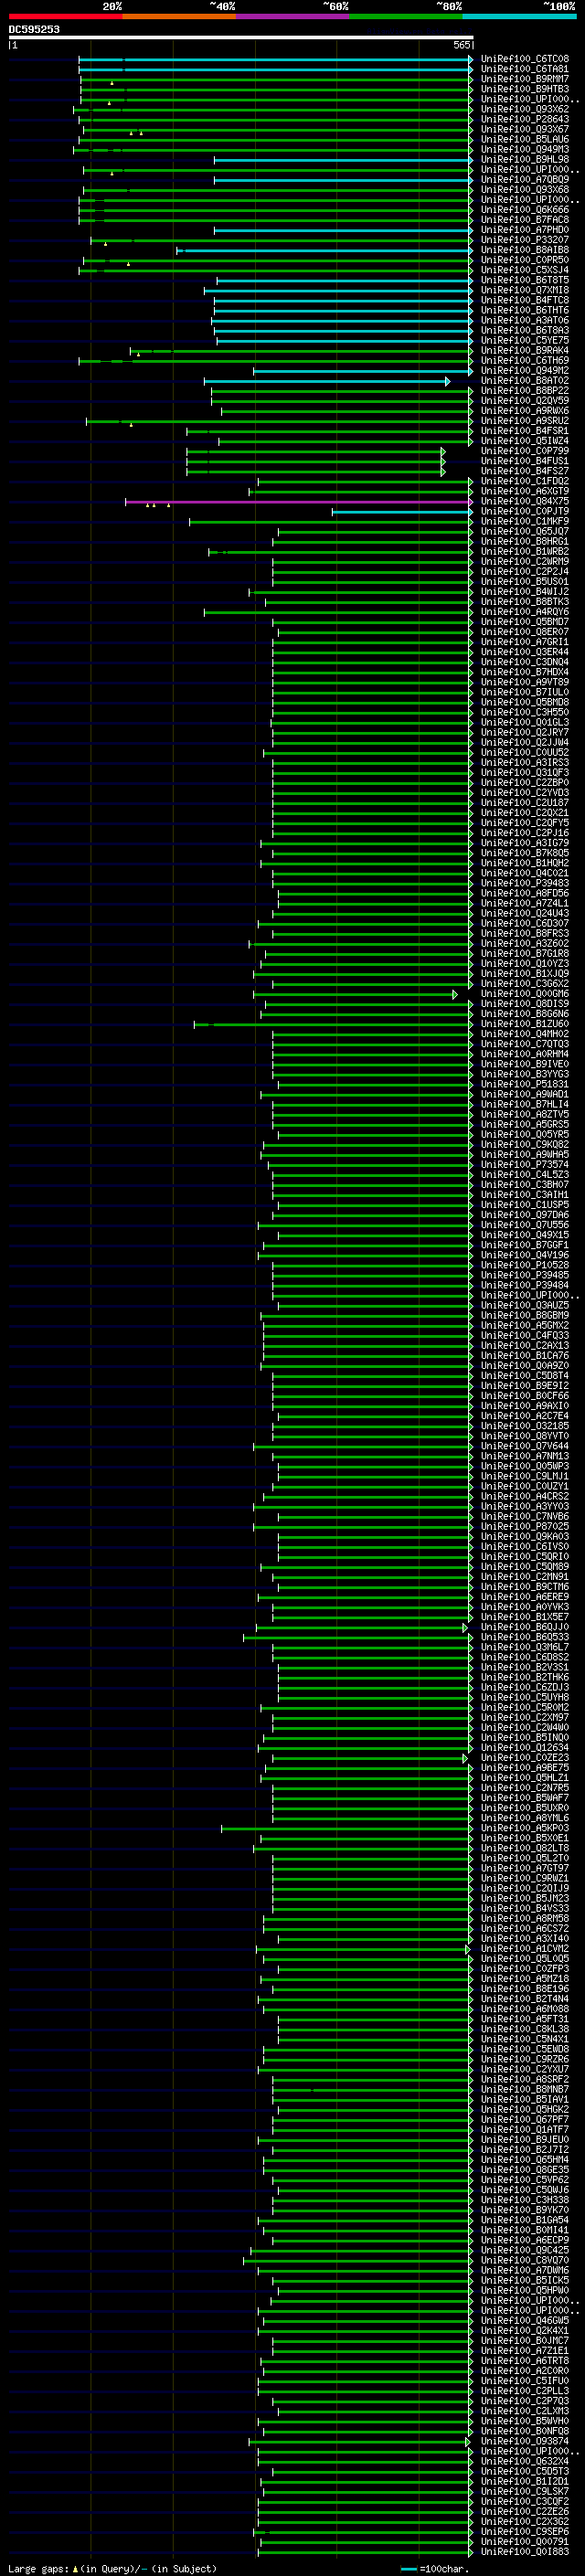
Task: Open hit UniRef100_C6TC08
Action: coord(525,59)
